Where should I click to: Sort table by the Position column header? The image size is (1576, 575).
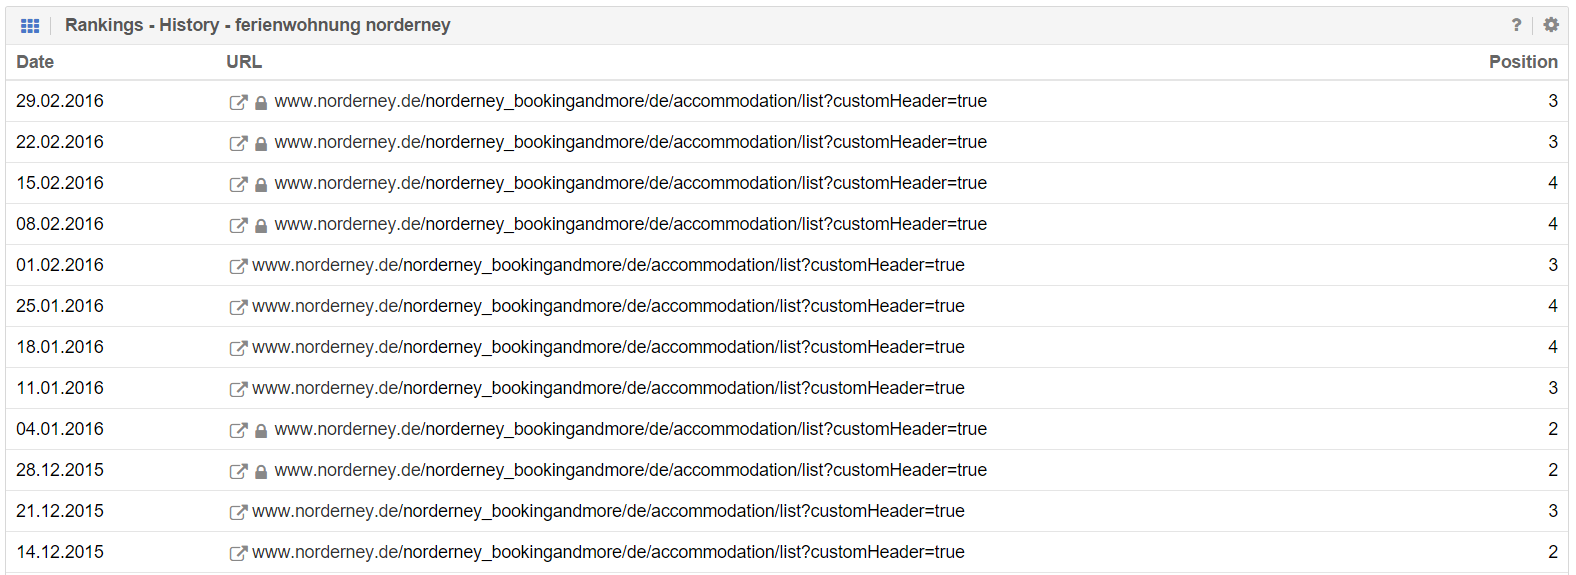[1522, 62]
